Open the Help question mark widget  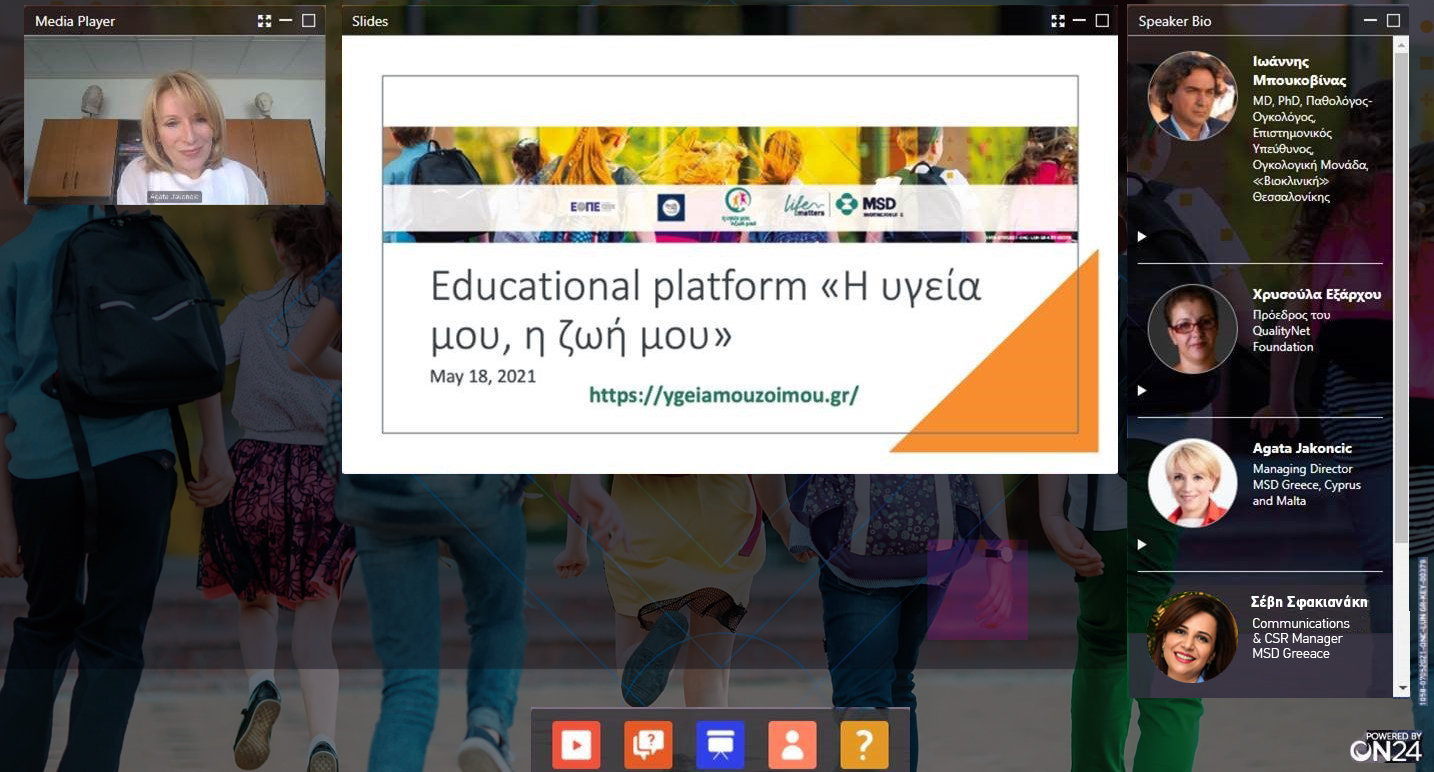click(x=864, y=745)
